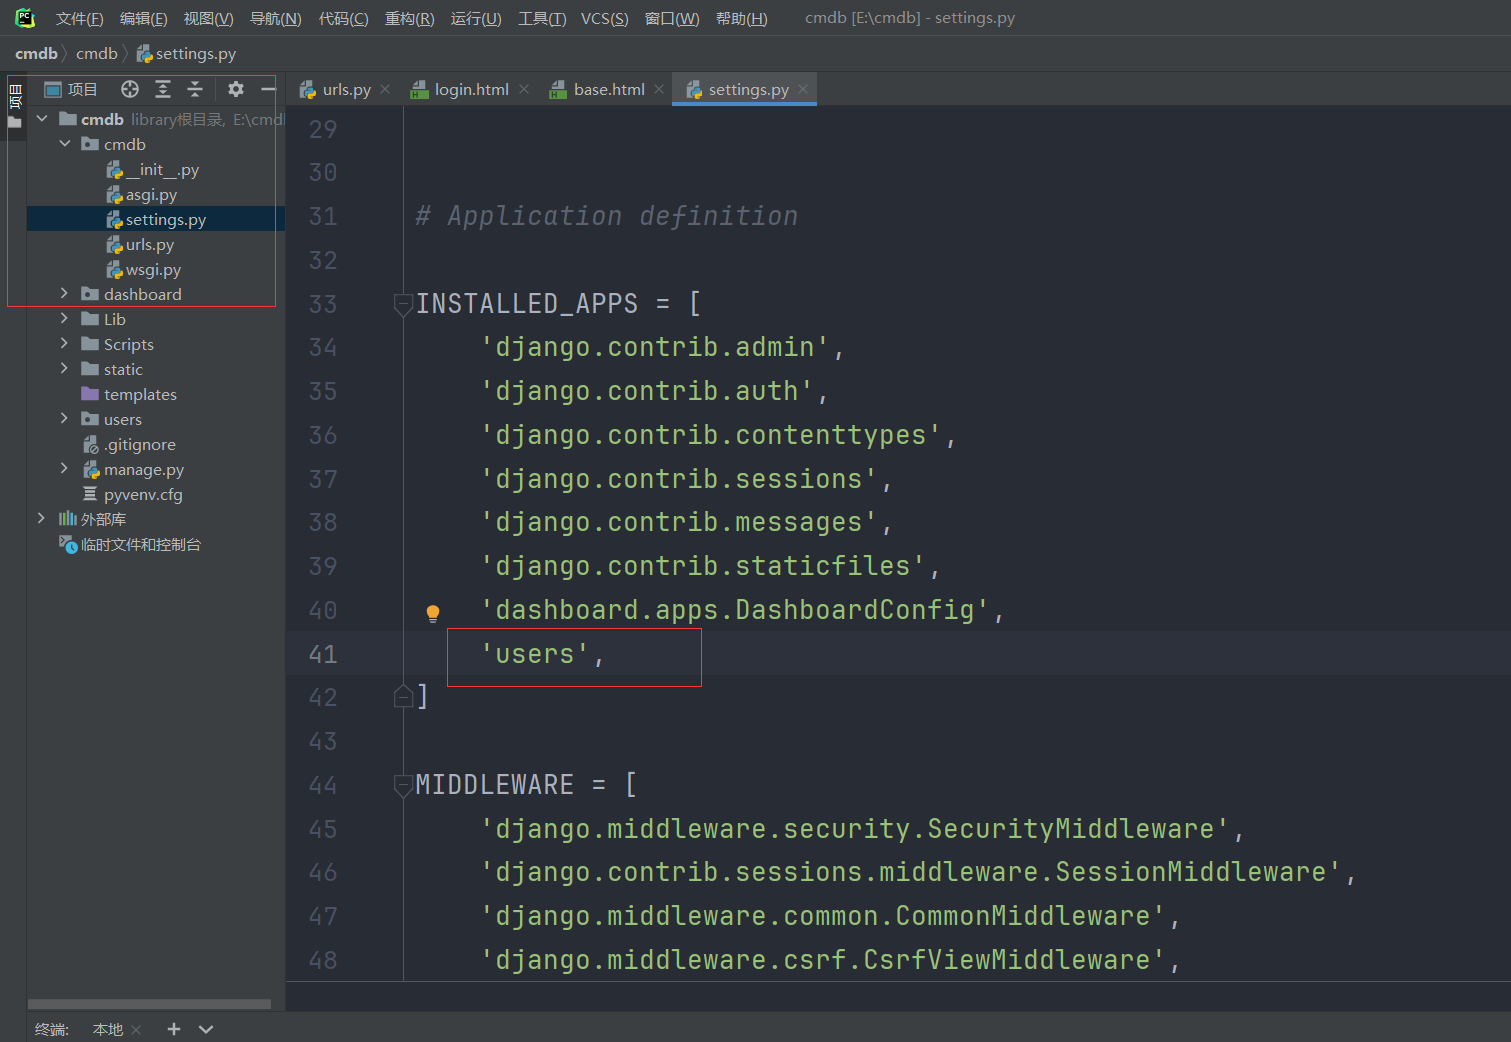Image resolution: width=1511 pixels, height=1042 pixels.
Task: Open the 视图(V) menu
Action: [208, 19]
